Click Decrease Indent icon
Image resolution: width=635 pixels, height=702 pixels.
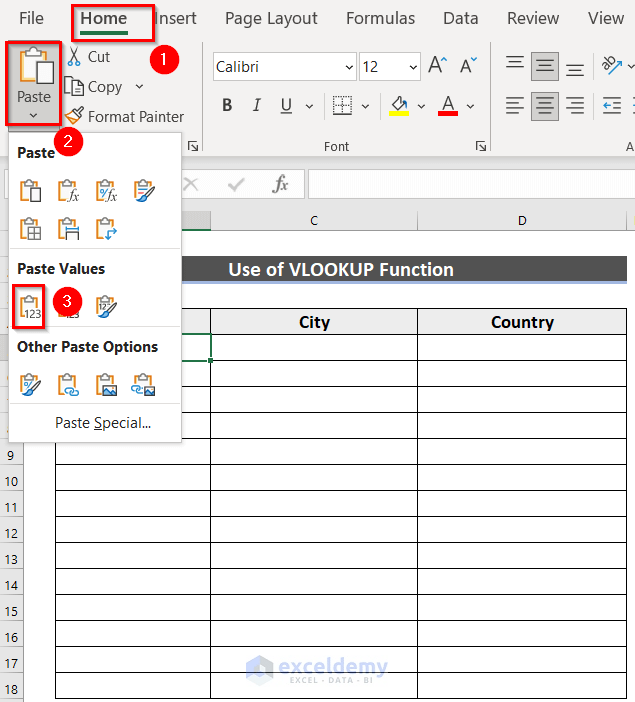click(x=612, y=106)
